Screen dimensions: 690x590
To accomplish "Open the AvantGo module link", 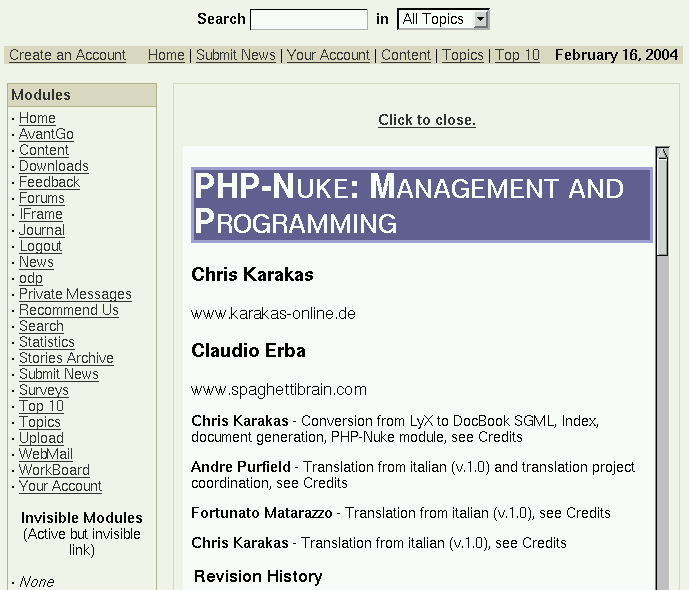I will pyautogui.click(x=46, y=134).
